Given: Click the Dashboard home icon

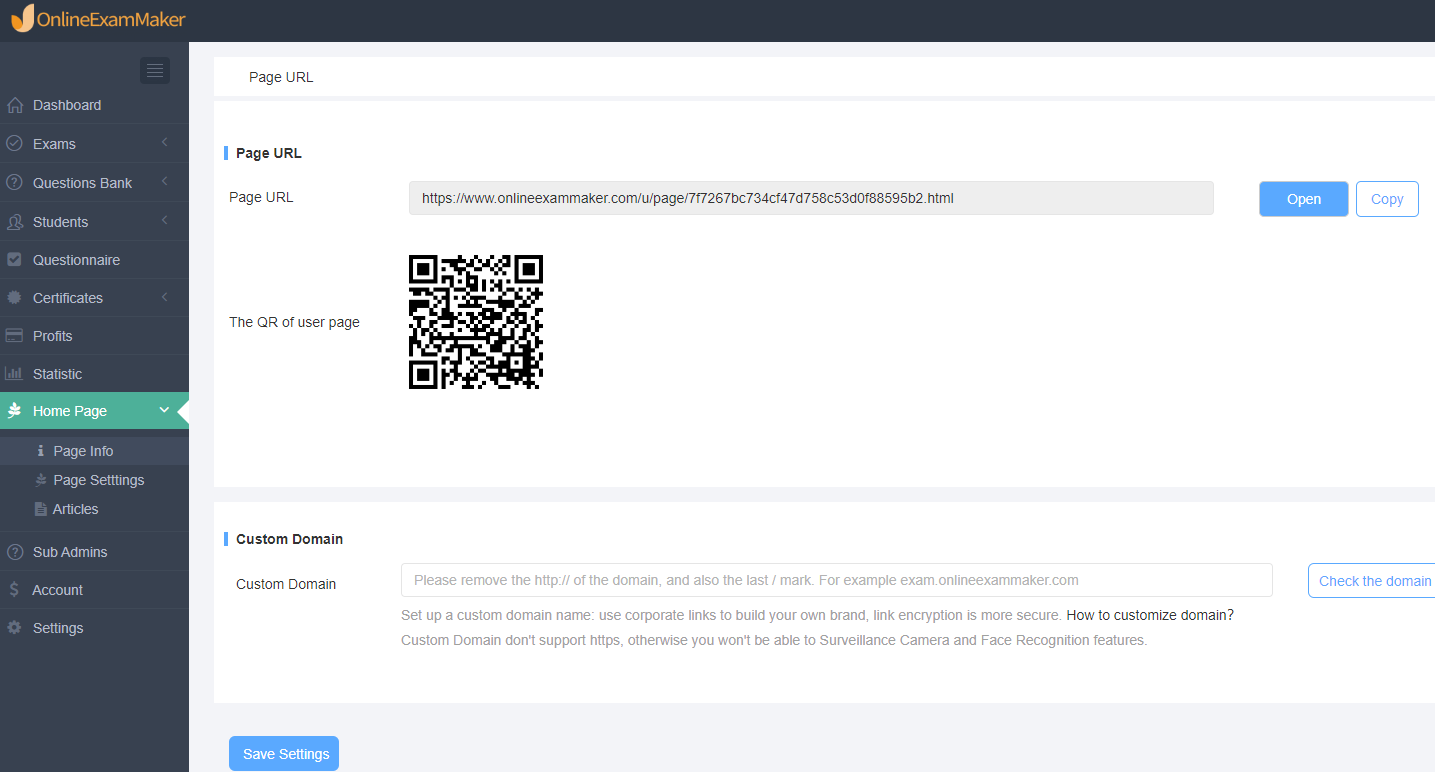Looking at the screenshot, I should click(14, 105).
